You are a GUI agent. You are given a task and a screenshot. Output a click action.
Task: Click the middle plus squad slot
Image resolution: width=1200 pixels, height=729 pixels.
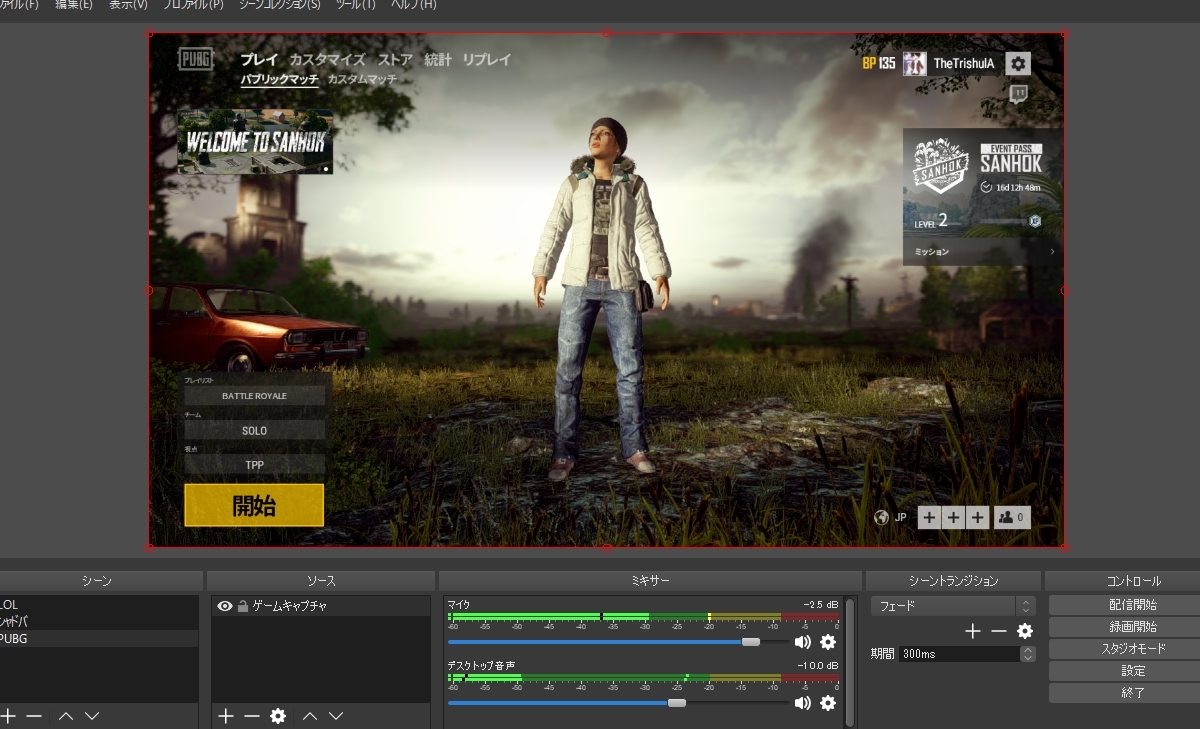point(953,517)
